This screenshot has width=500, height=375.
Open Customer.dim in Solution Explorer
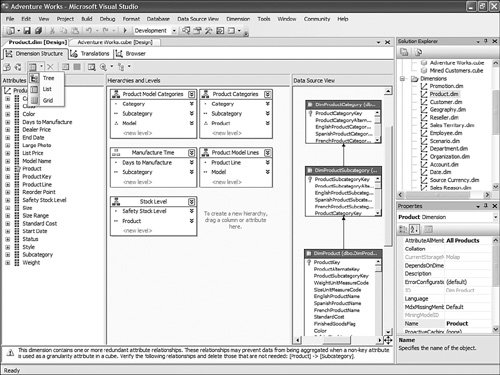click(x=446, y=102)
